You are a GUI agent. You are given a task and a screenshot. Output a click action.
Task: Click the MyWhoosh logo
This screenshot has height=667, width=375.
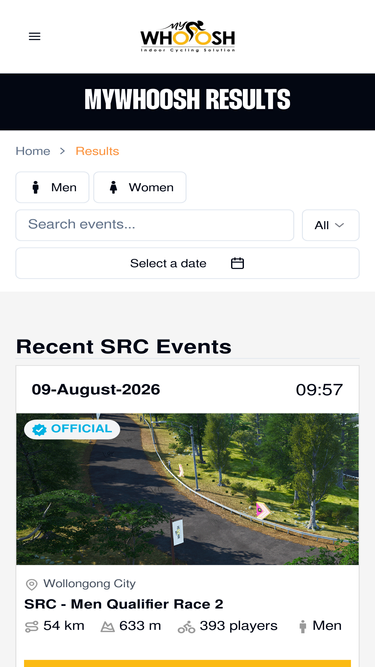[x=188, y=37]
